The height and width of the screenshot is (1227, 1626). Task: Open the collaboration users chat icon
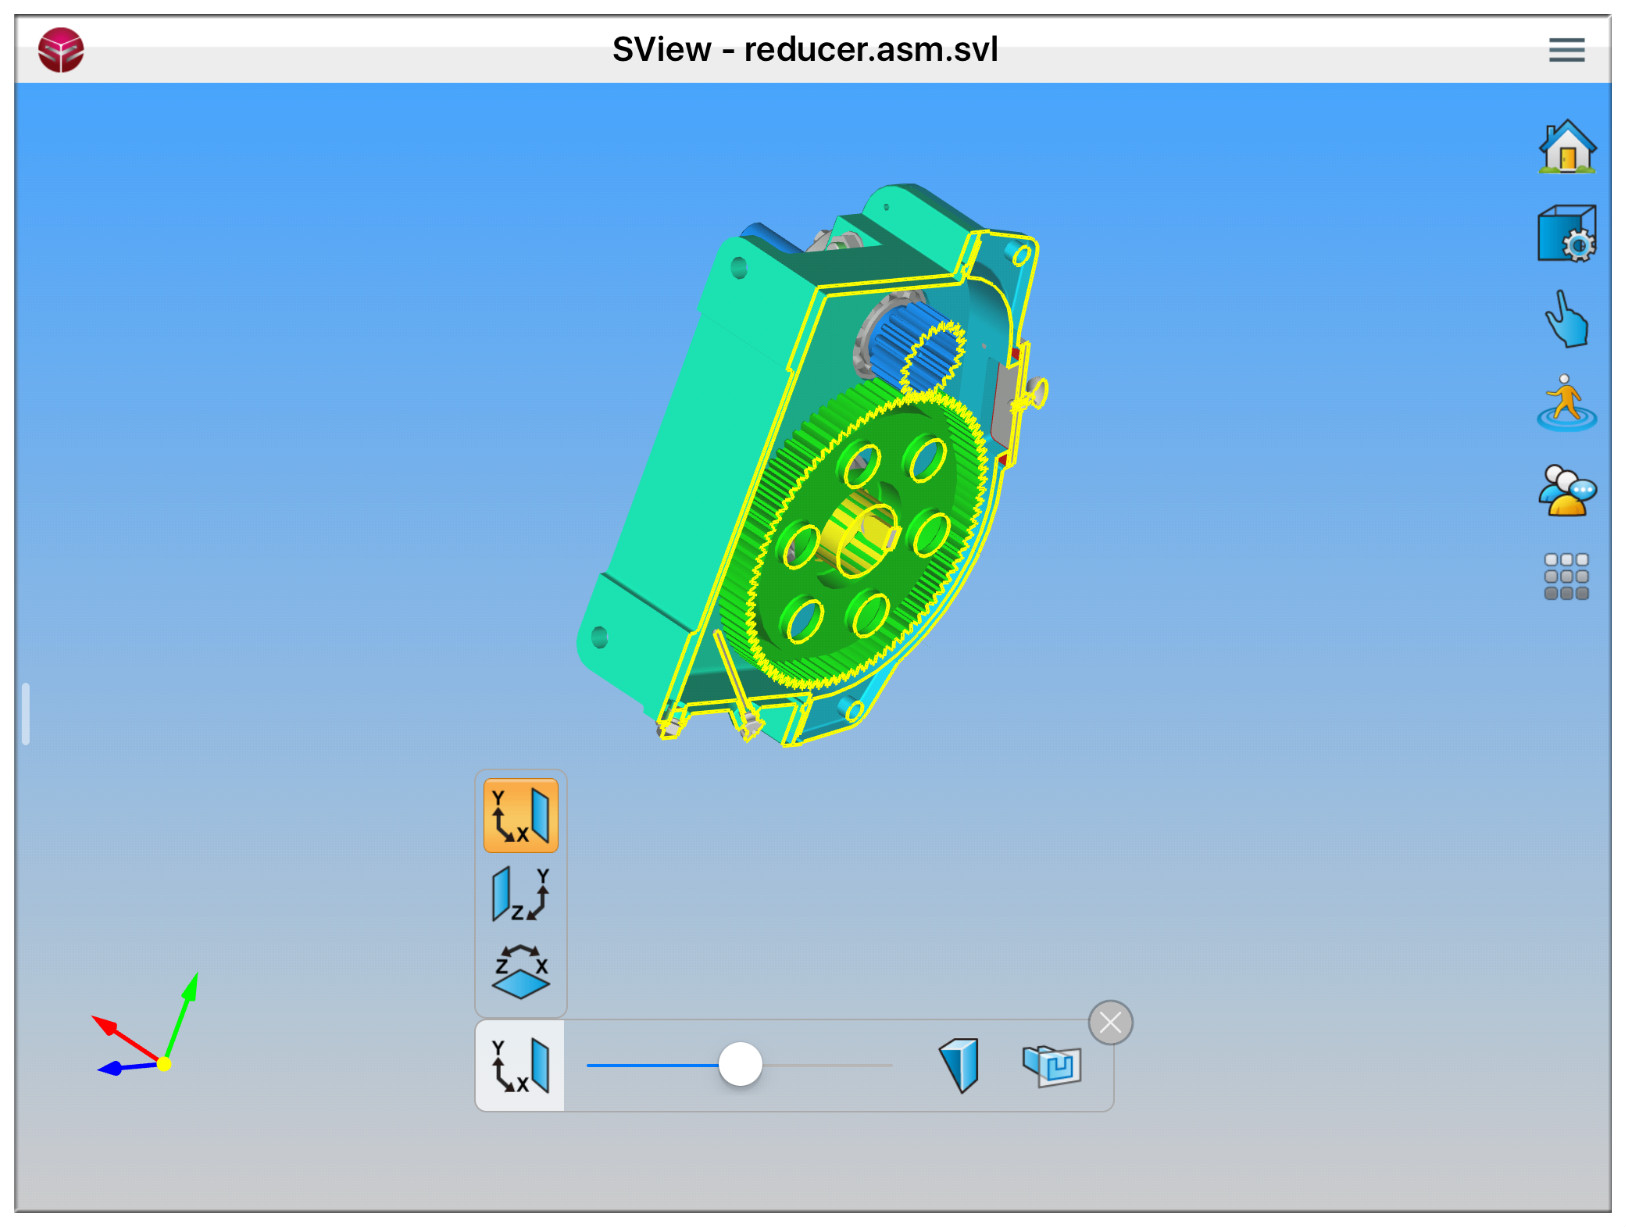coord(1566,490)
